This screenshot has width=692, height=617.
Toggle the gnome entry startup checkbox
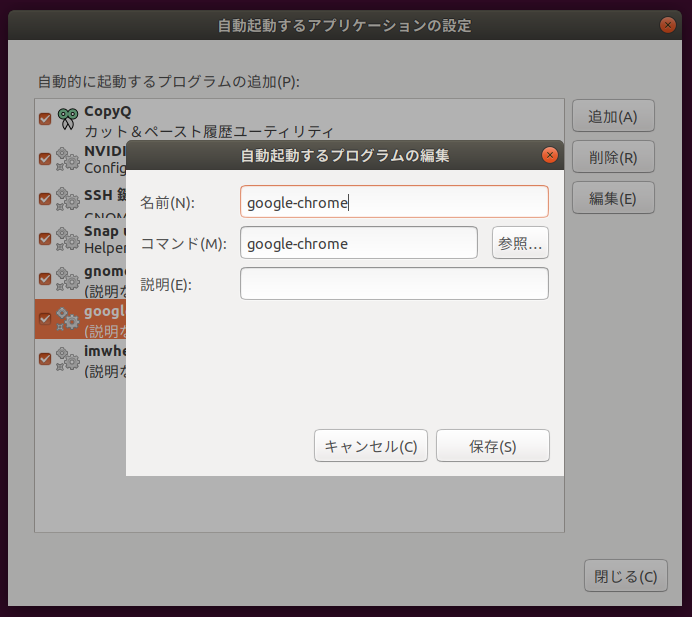(x=45, y=279)
